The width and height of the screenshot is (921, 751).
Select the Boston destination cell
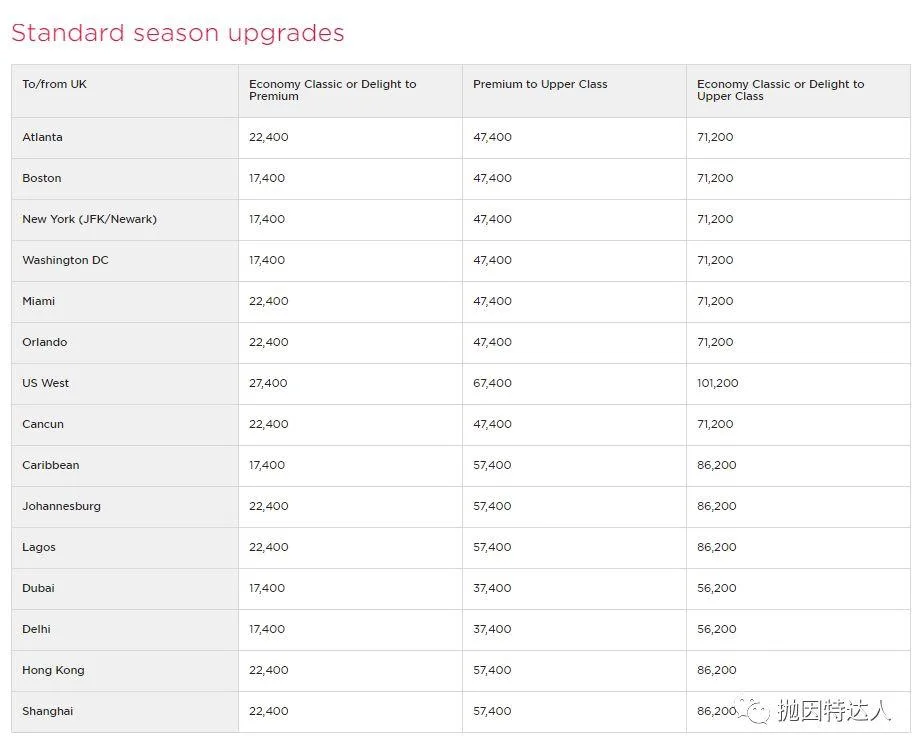[42, 178]
